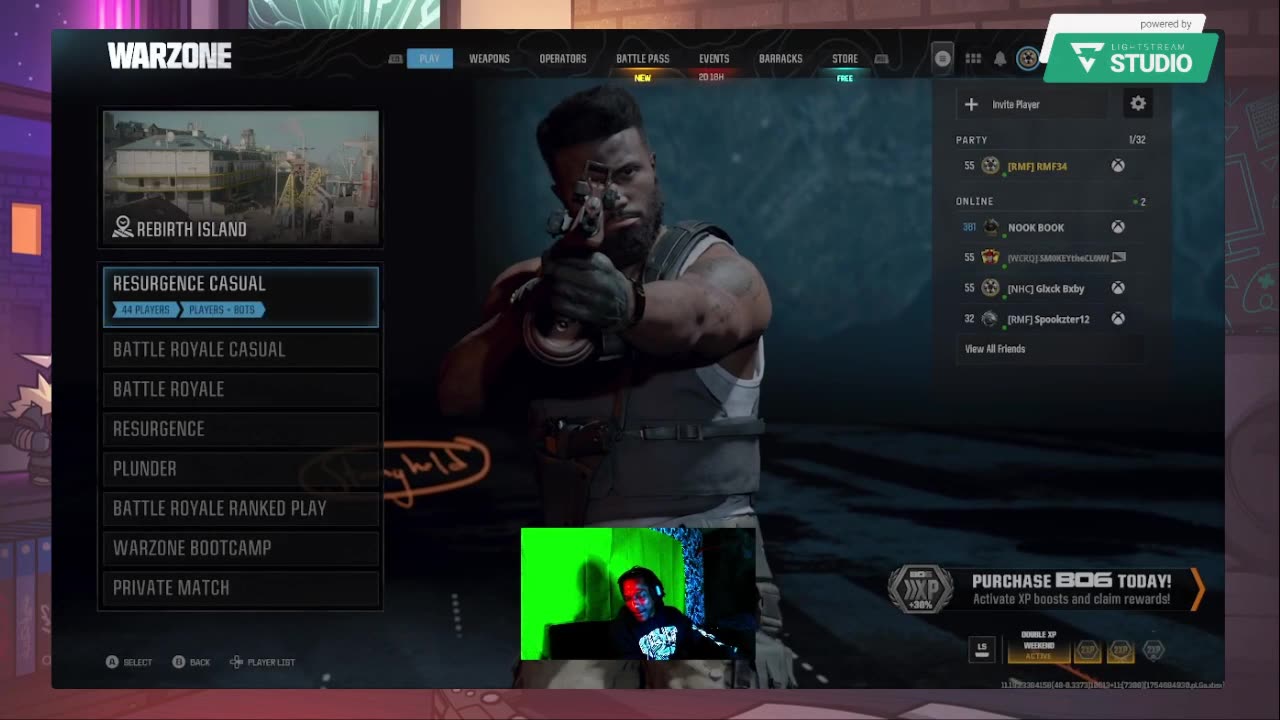Click the first 2XP token icon

coord(1087,651)
